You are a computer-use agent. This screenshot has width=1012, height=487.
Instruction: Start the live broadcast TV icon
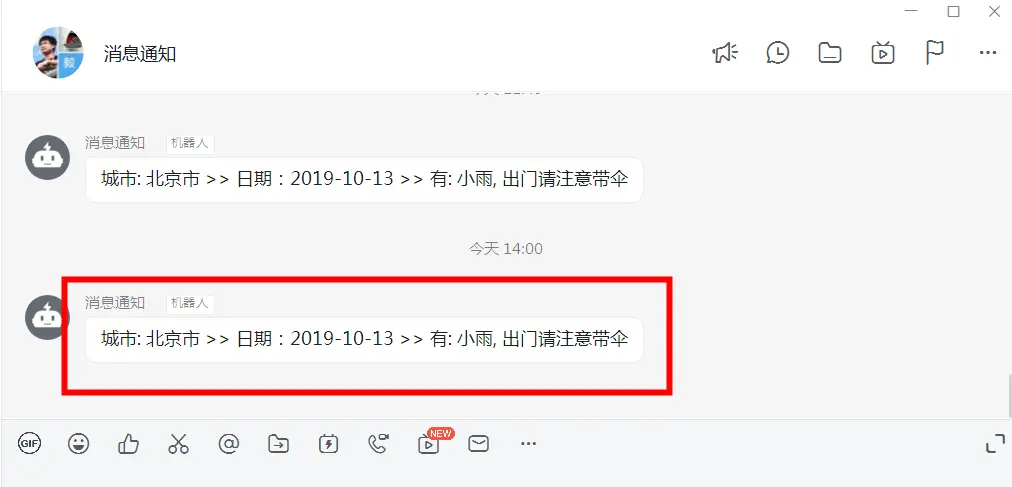point(882,52)
